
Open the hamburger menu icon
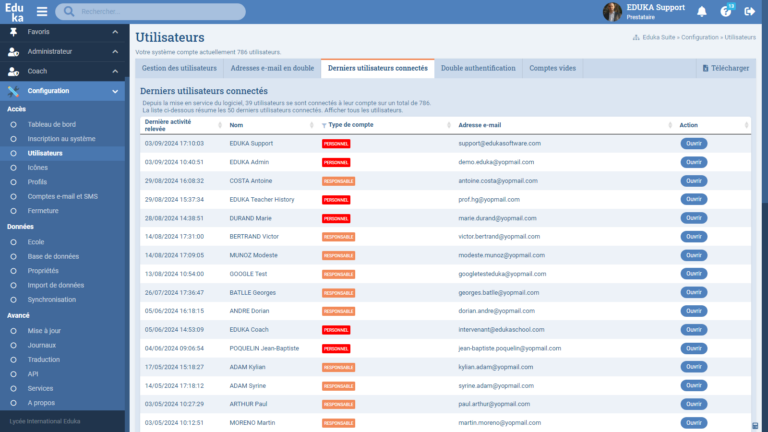[42, 12]
